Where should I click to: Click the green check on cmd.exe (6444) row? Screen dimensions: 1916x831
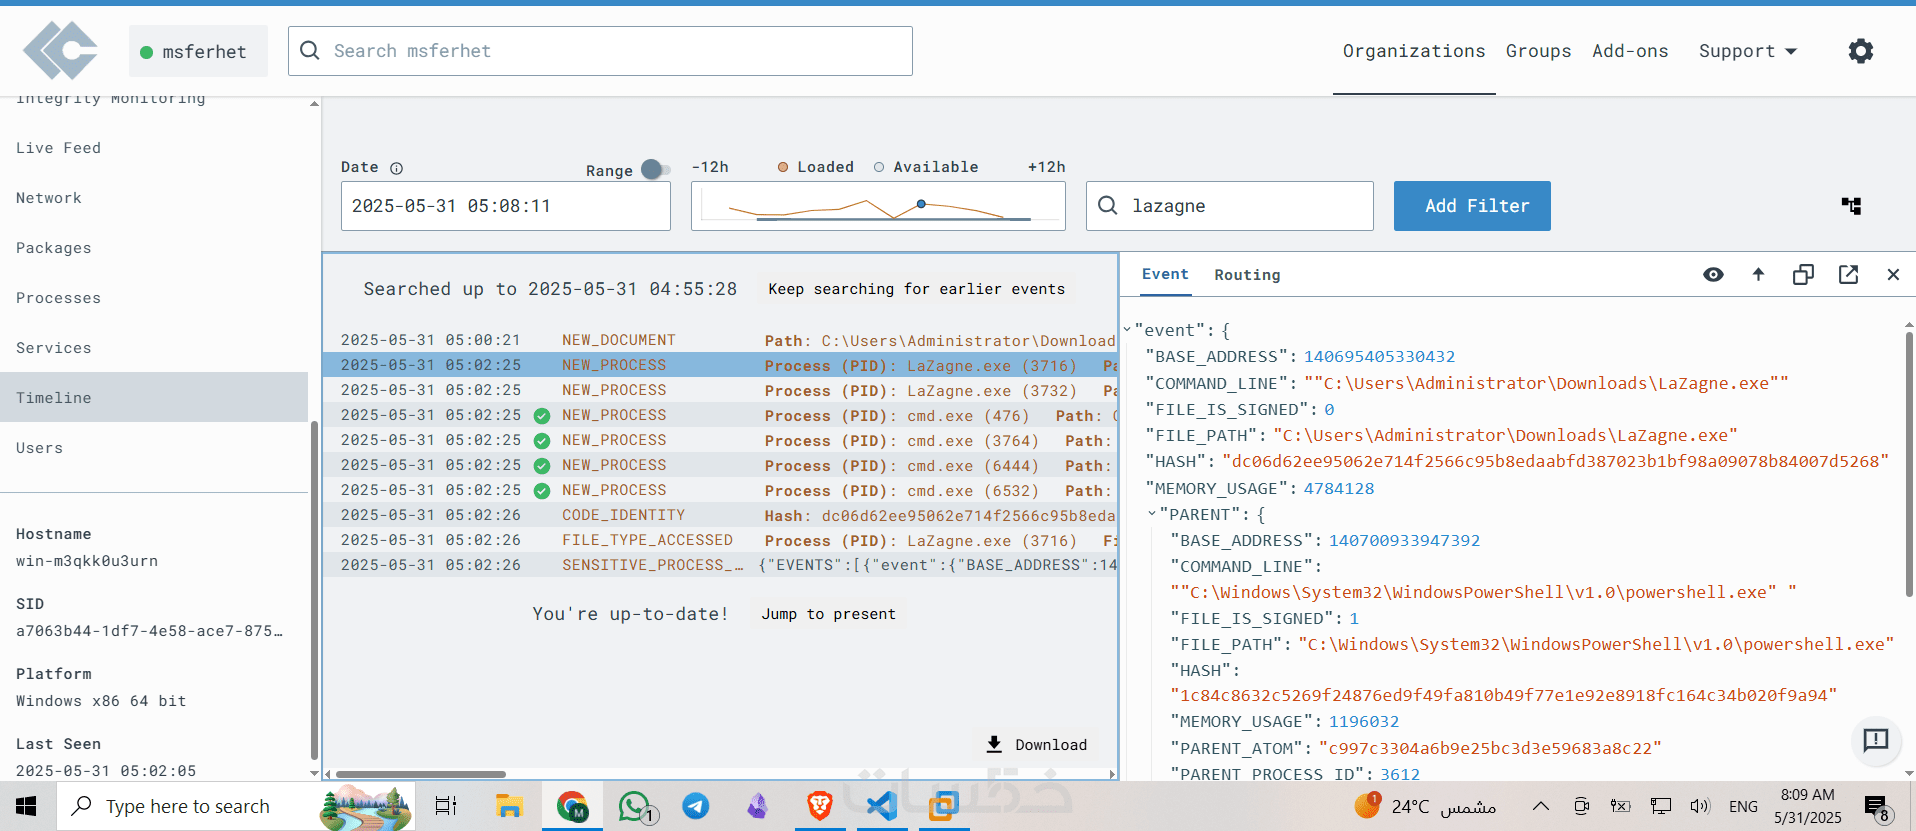(542, 466)
